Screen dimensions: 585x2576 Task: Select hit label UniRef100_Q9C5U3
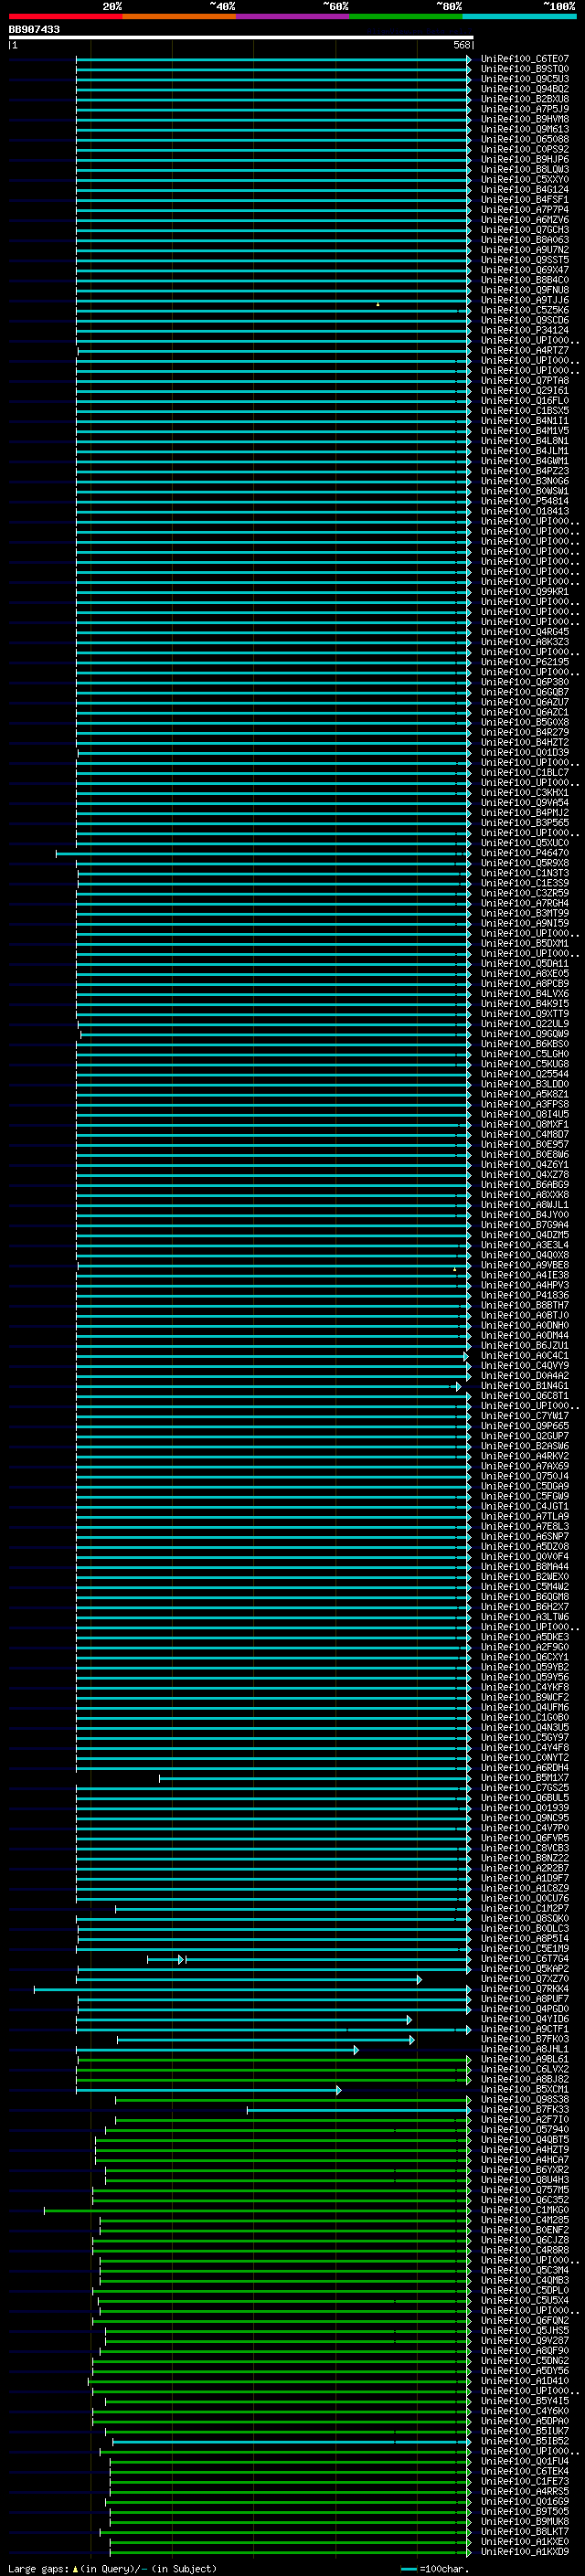click(x=524, y=79)
